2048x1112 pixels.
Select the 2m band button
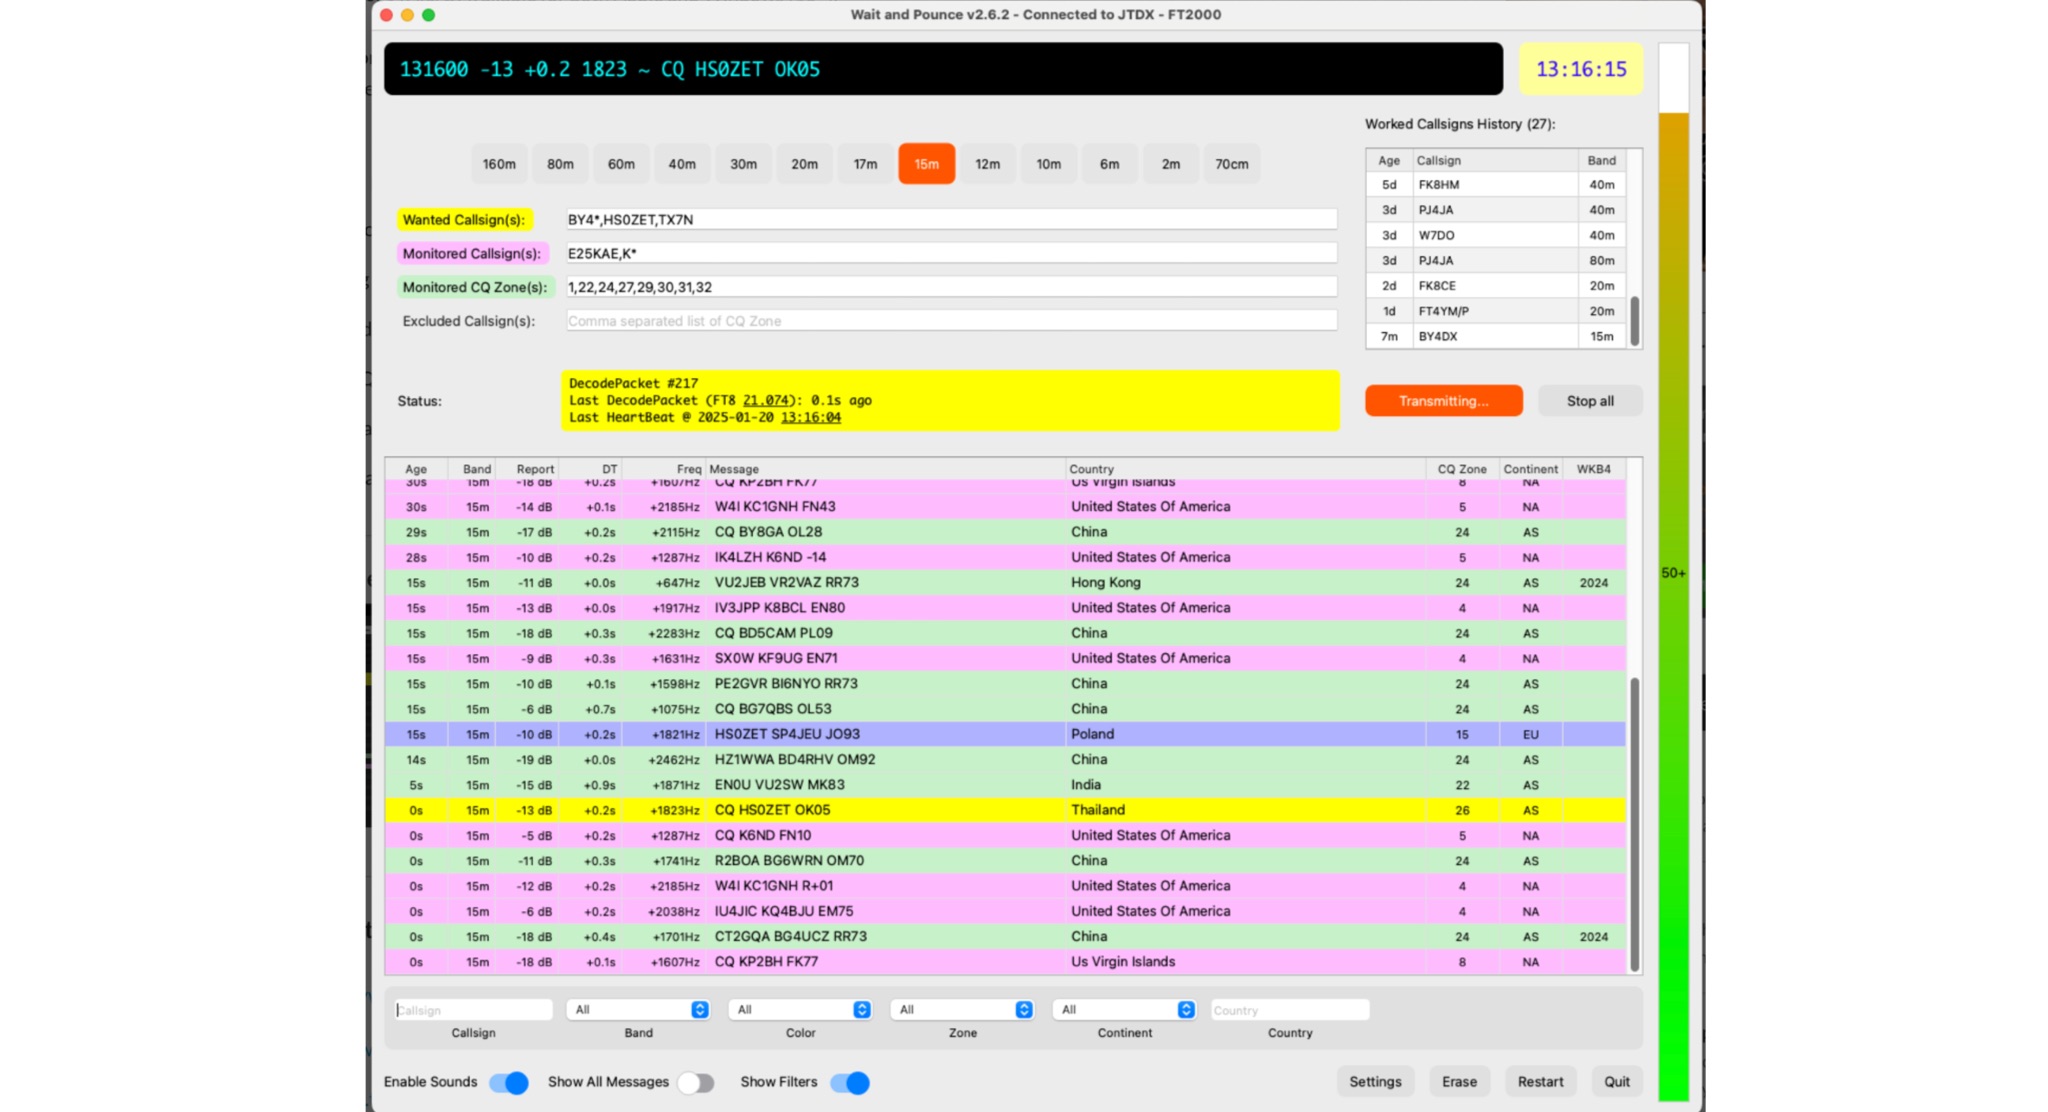point(1170,164)
